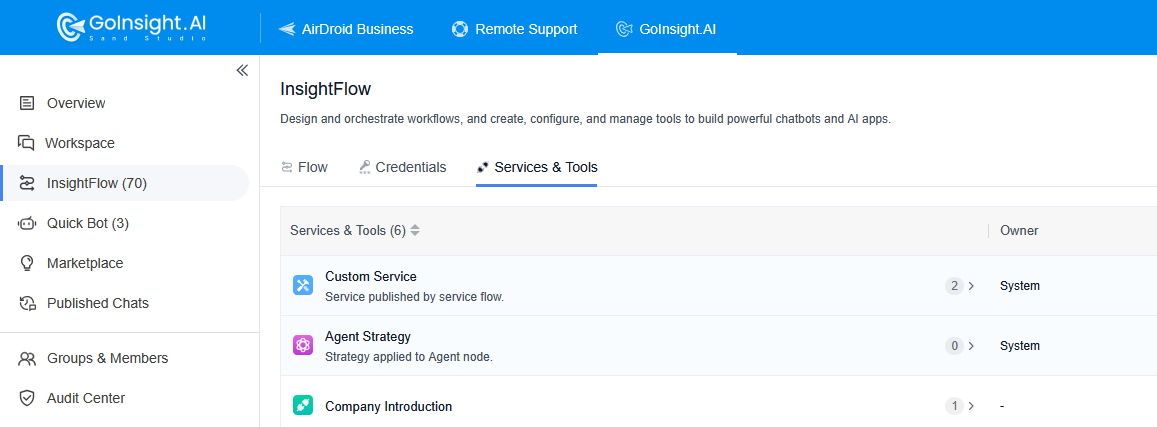
Task: Click the Owner column header
Action: [x=1019, y=231]
